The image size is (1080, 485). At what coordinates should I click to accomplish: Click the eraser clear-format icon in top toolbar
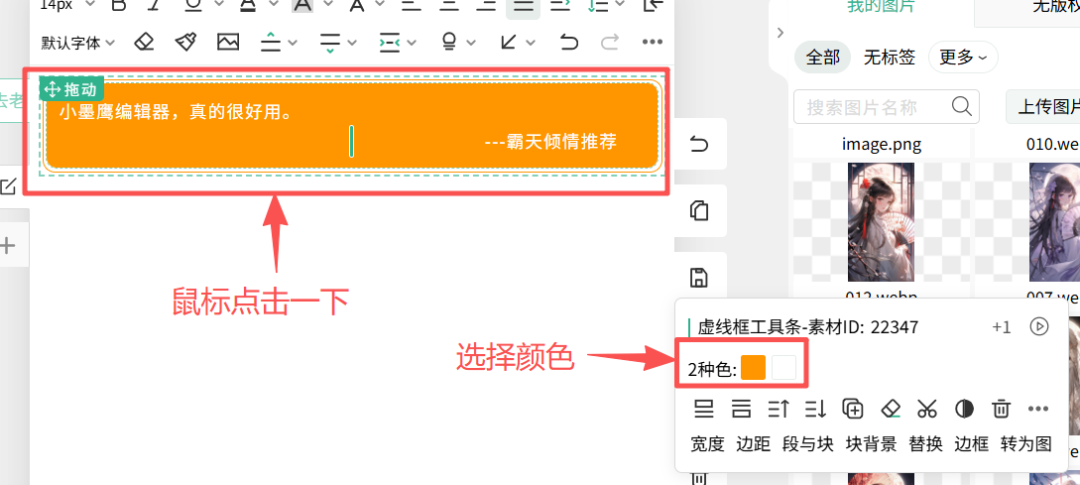pyautogui.click(x=145, y=42)
